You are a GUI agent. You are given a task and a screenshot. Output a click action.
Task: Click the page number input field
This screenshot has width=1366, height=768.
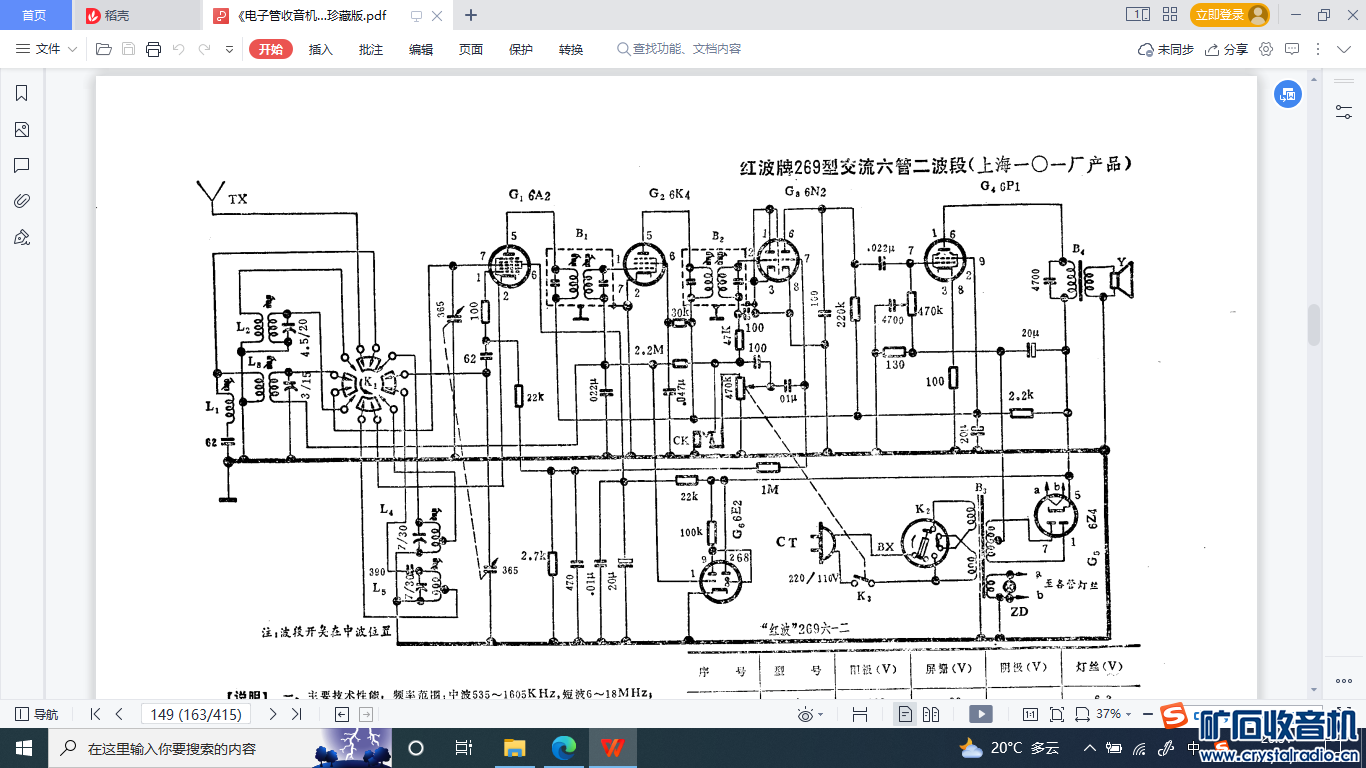pos(197,714)
